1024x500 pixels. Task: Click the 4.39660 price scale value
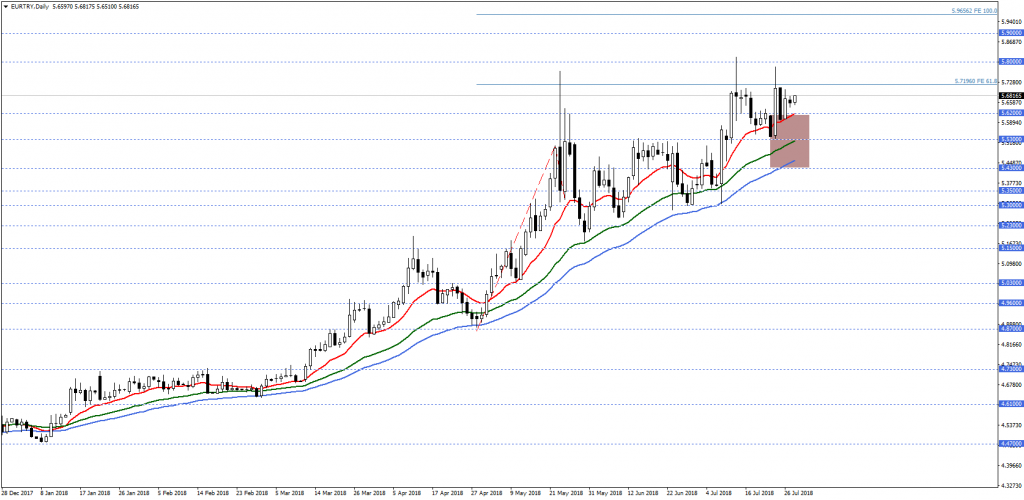pos(1011,465)
